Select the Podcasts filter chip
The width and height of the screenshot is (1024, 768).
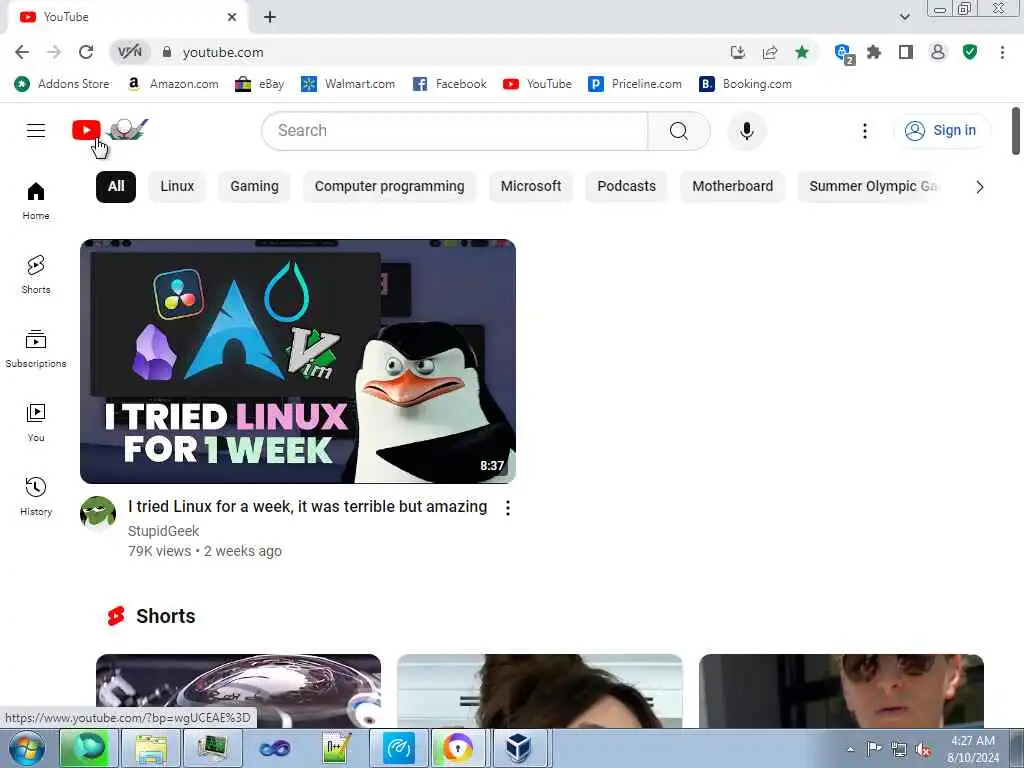[626, 187]
